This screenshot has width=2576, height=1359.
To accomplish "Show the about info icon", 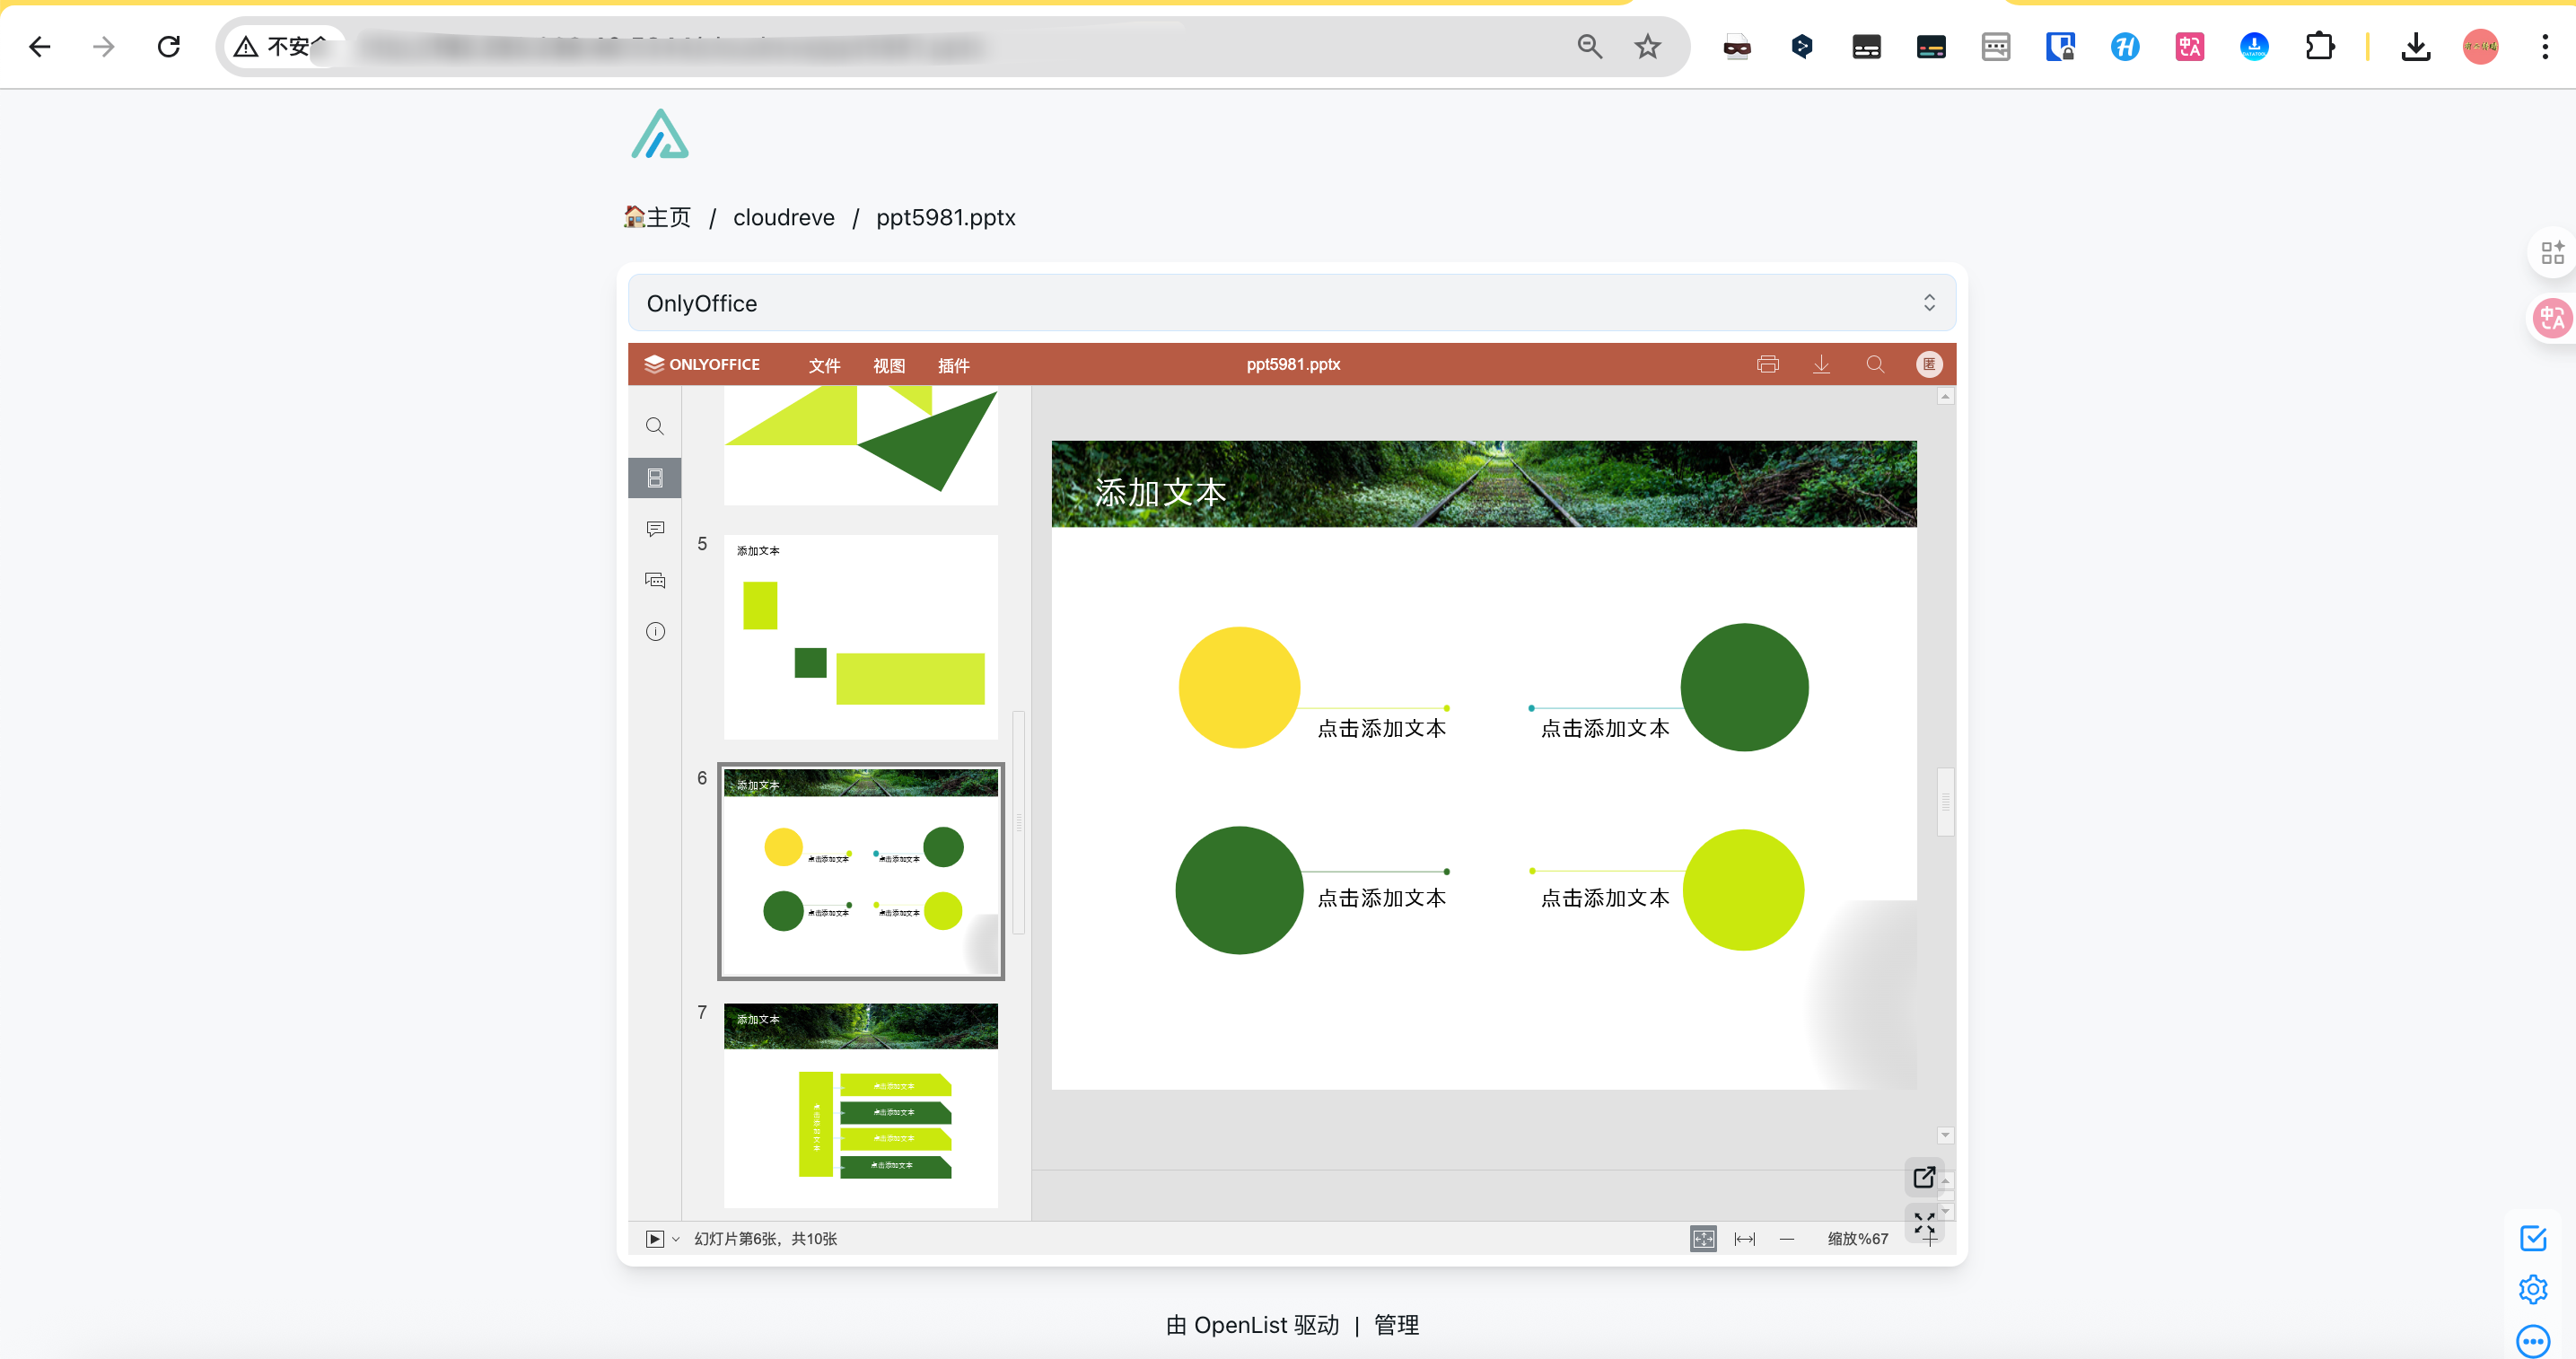I will (655, 631).
